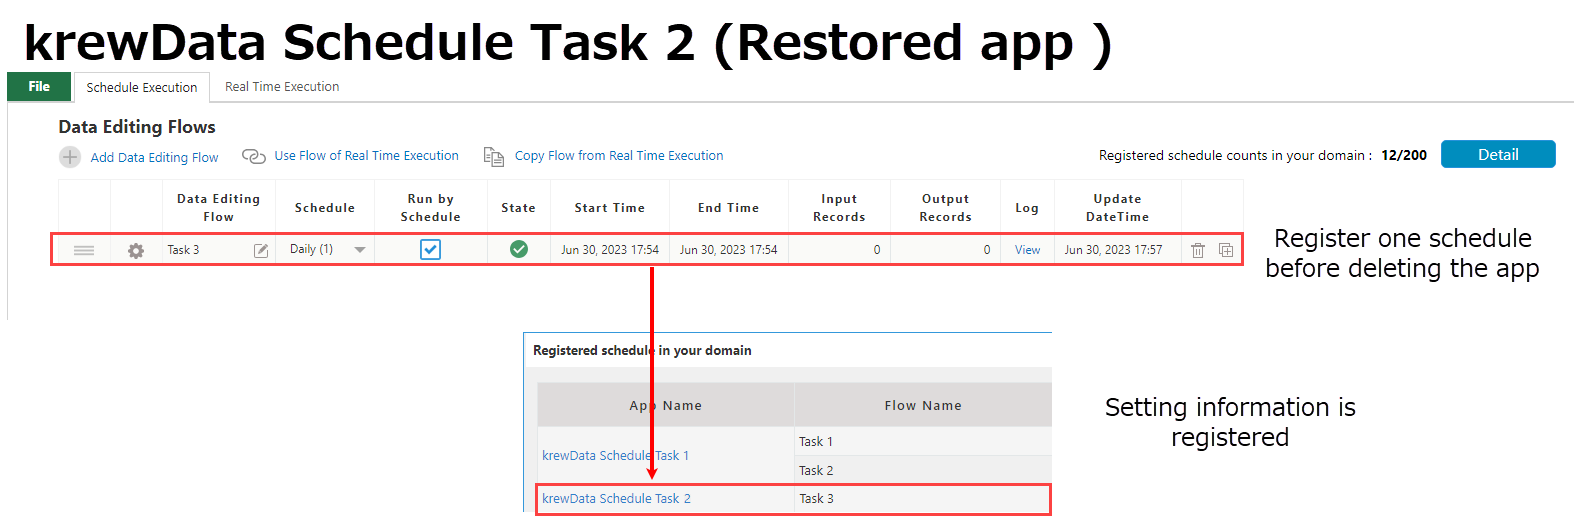
Task: Open the krewData Schedule Task 1 app link
Action: point(615,455)
